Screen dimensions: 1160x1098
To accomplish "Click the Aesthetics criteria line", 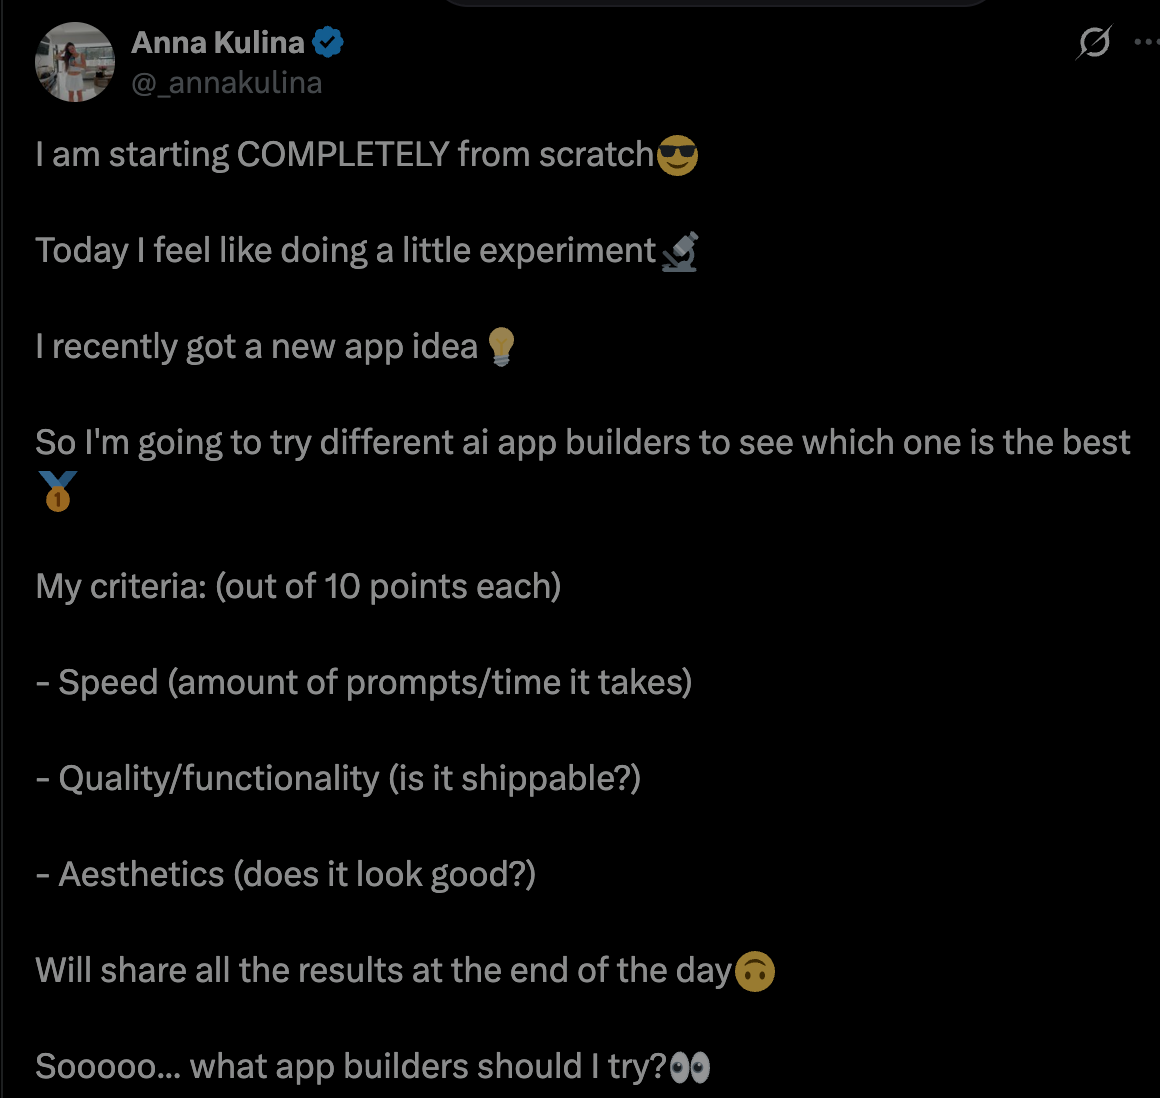I will click(286, 875).
